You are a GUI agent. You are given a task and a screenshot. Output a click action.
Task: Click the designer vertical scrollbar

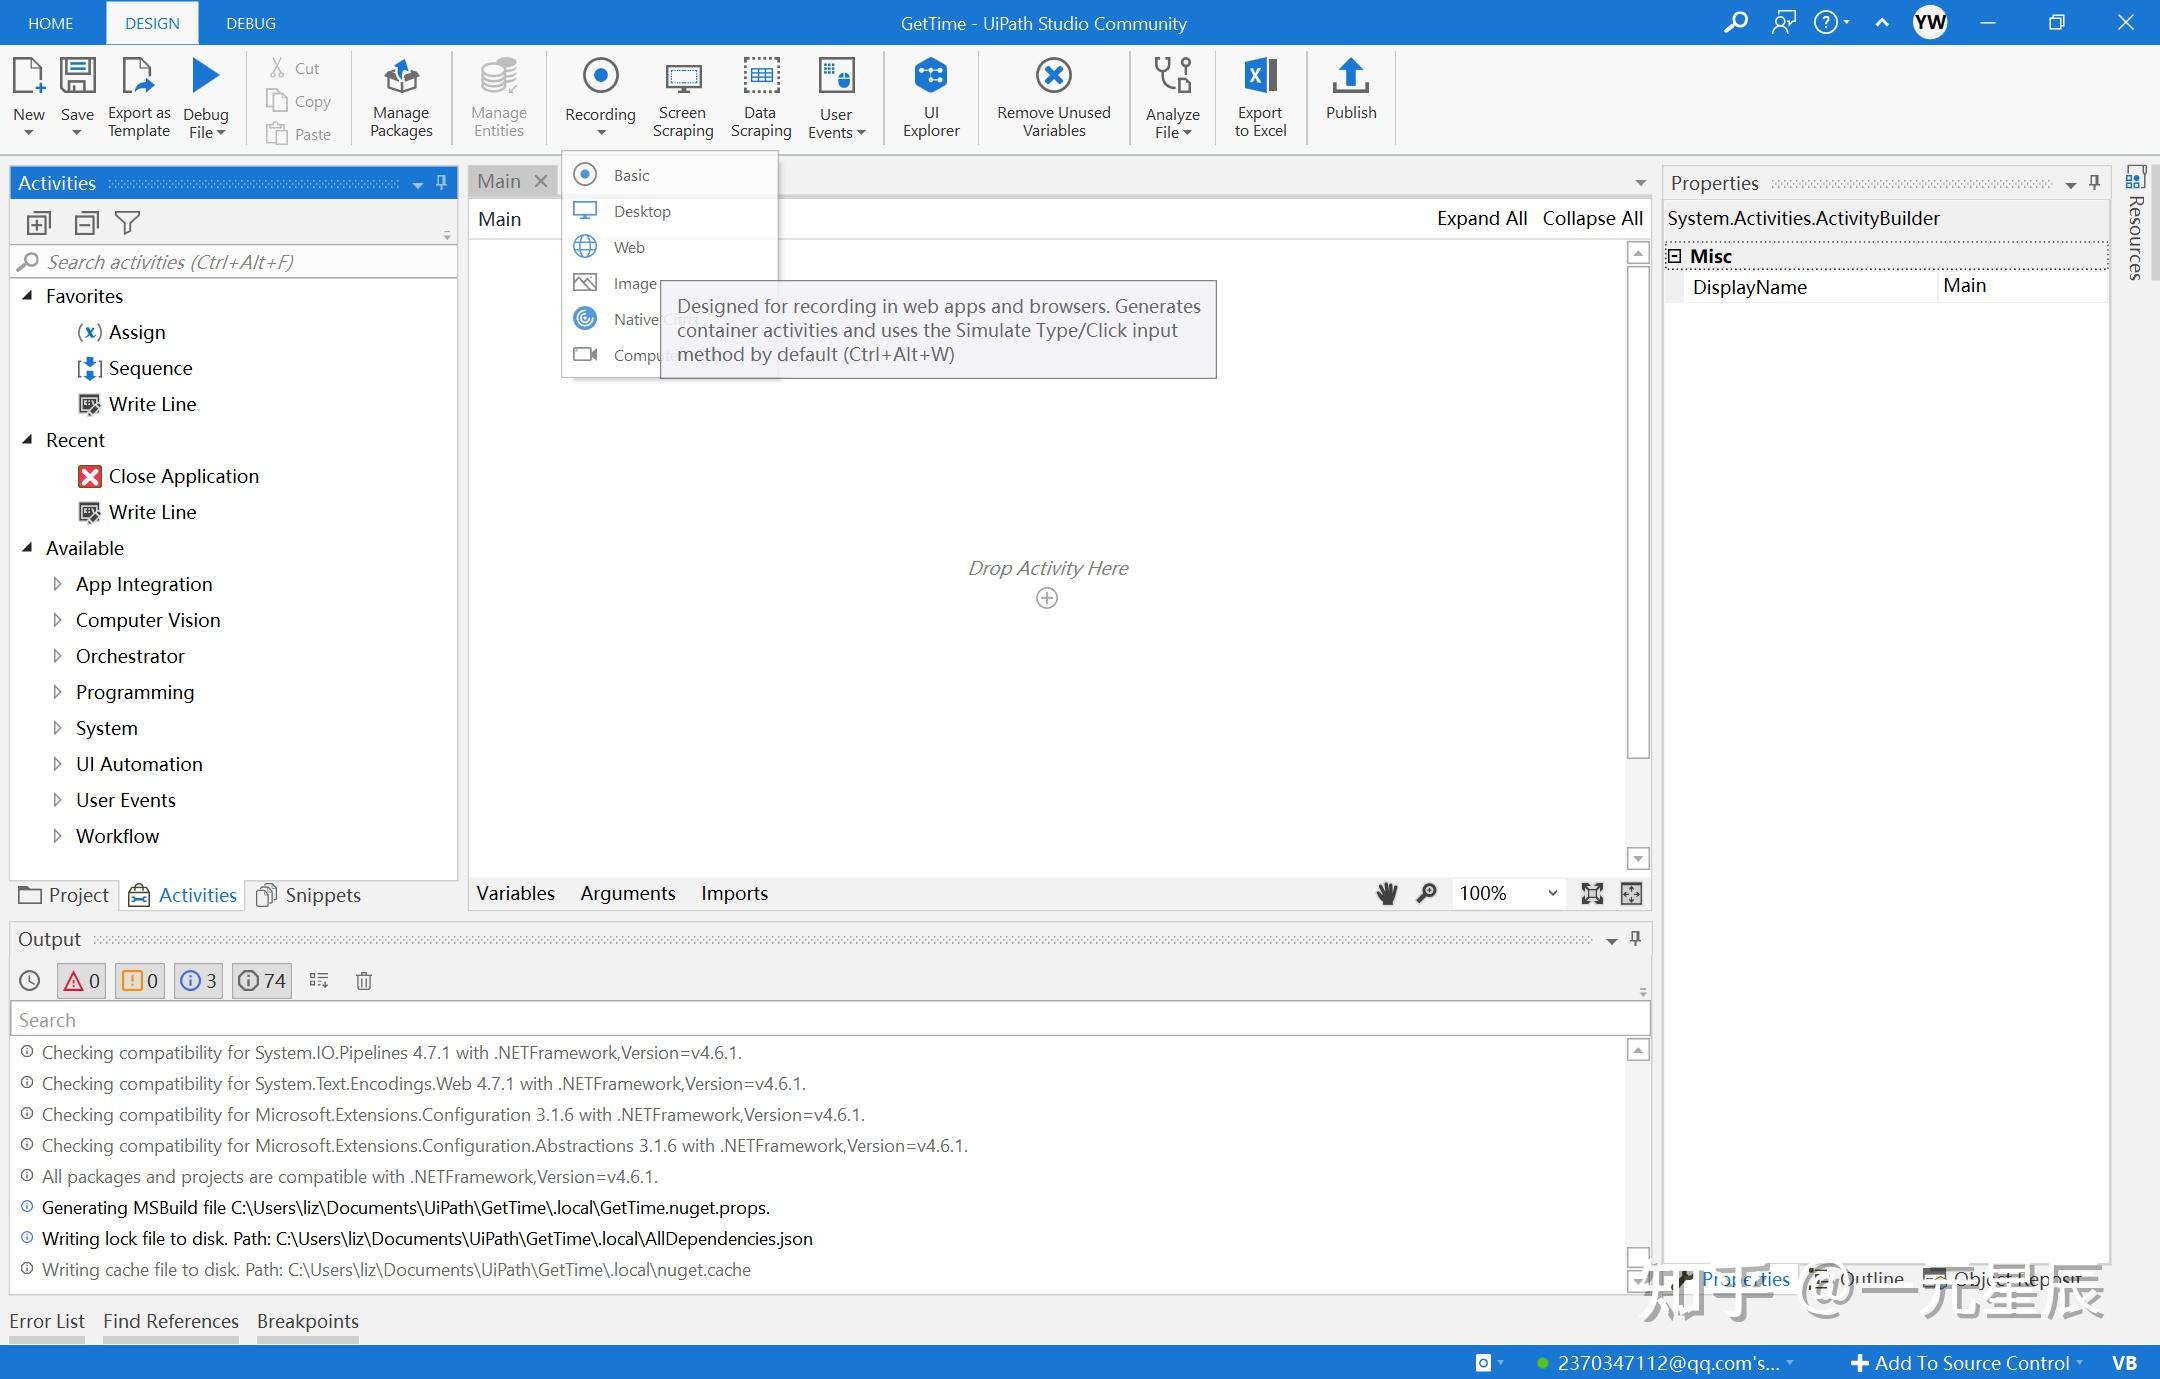[x=1637, y=510]
